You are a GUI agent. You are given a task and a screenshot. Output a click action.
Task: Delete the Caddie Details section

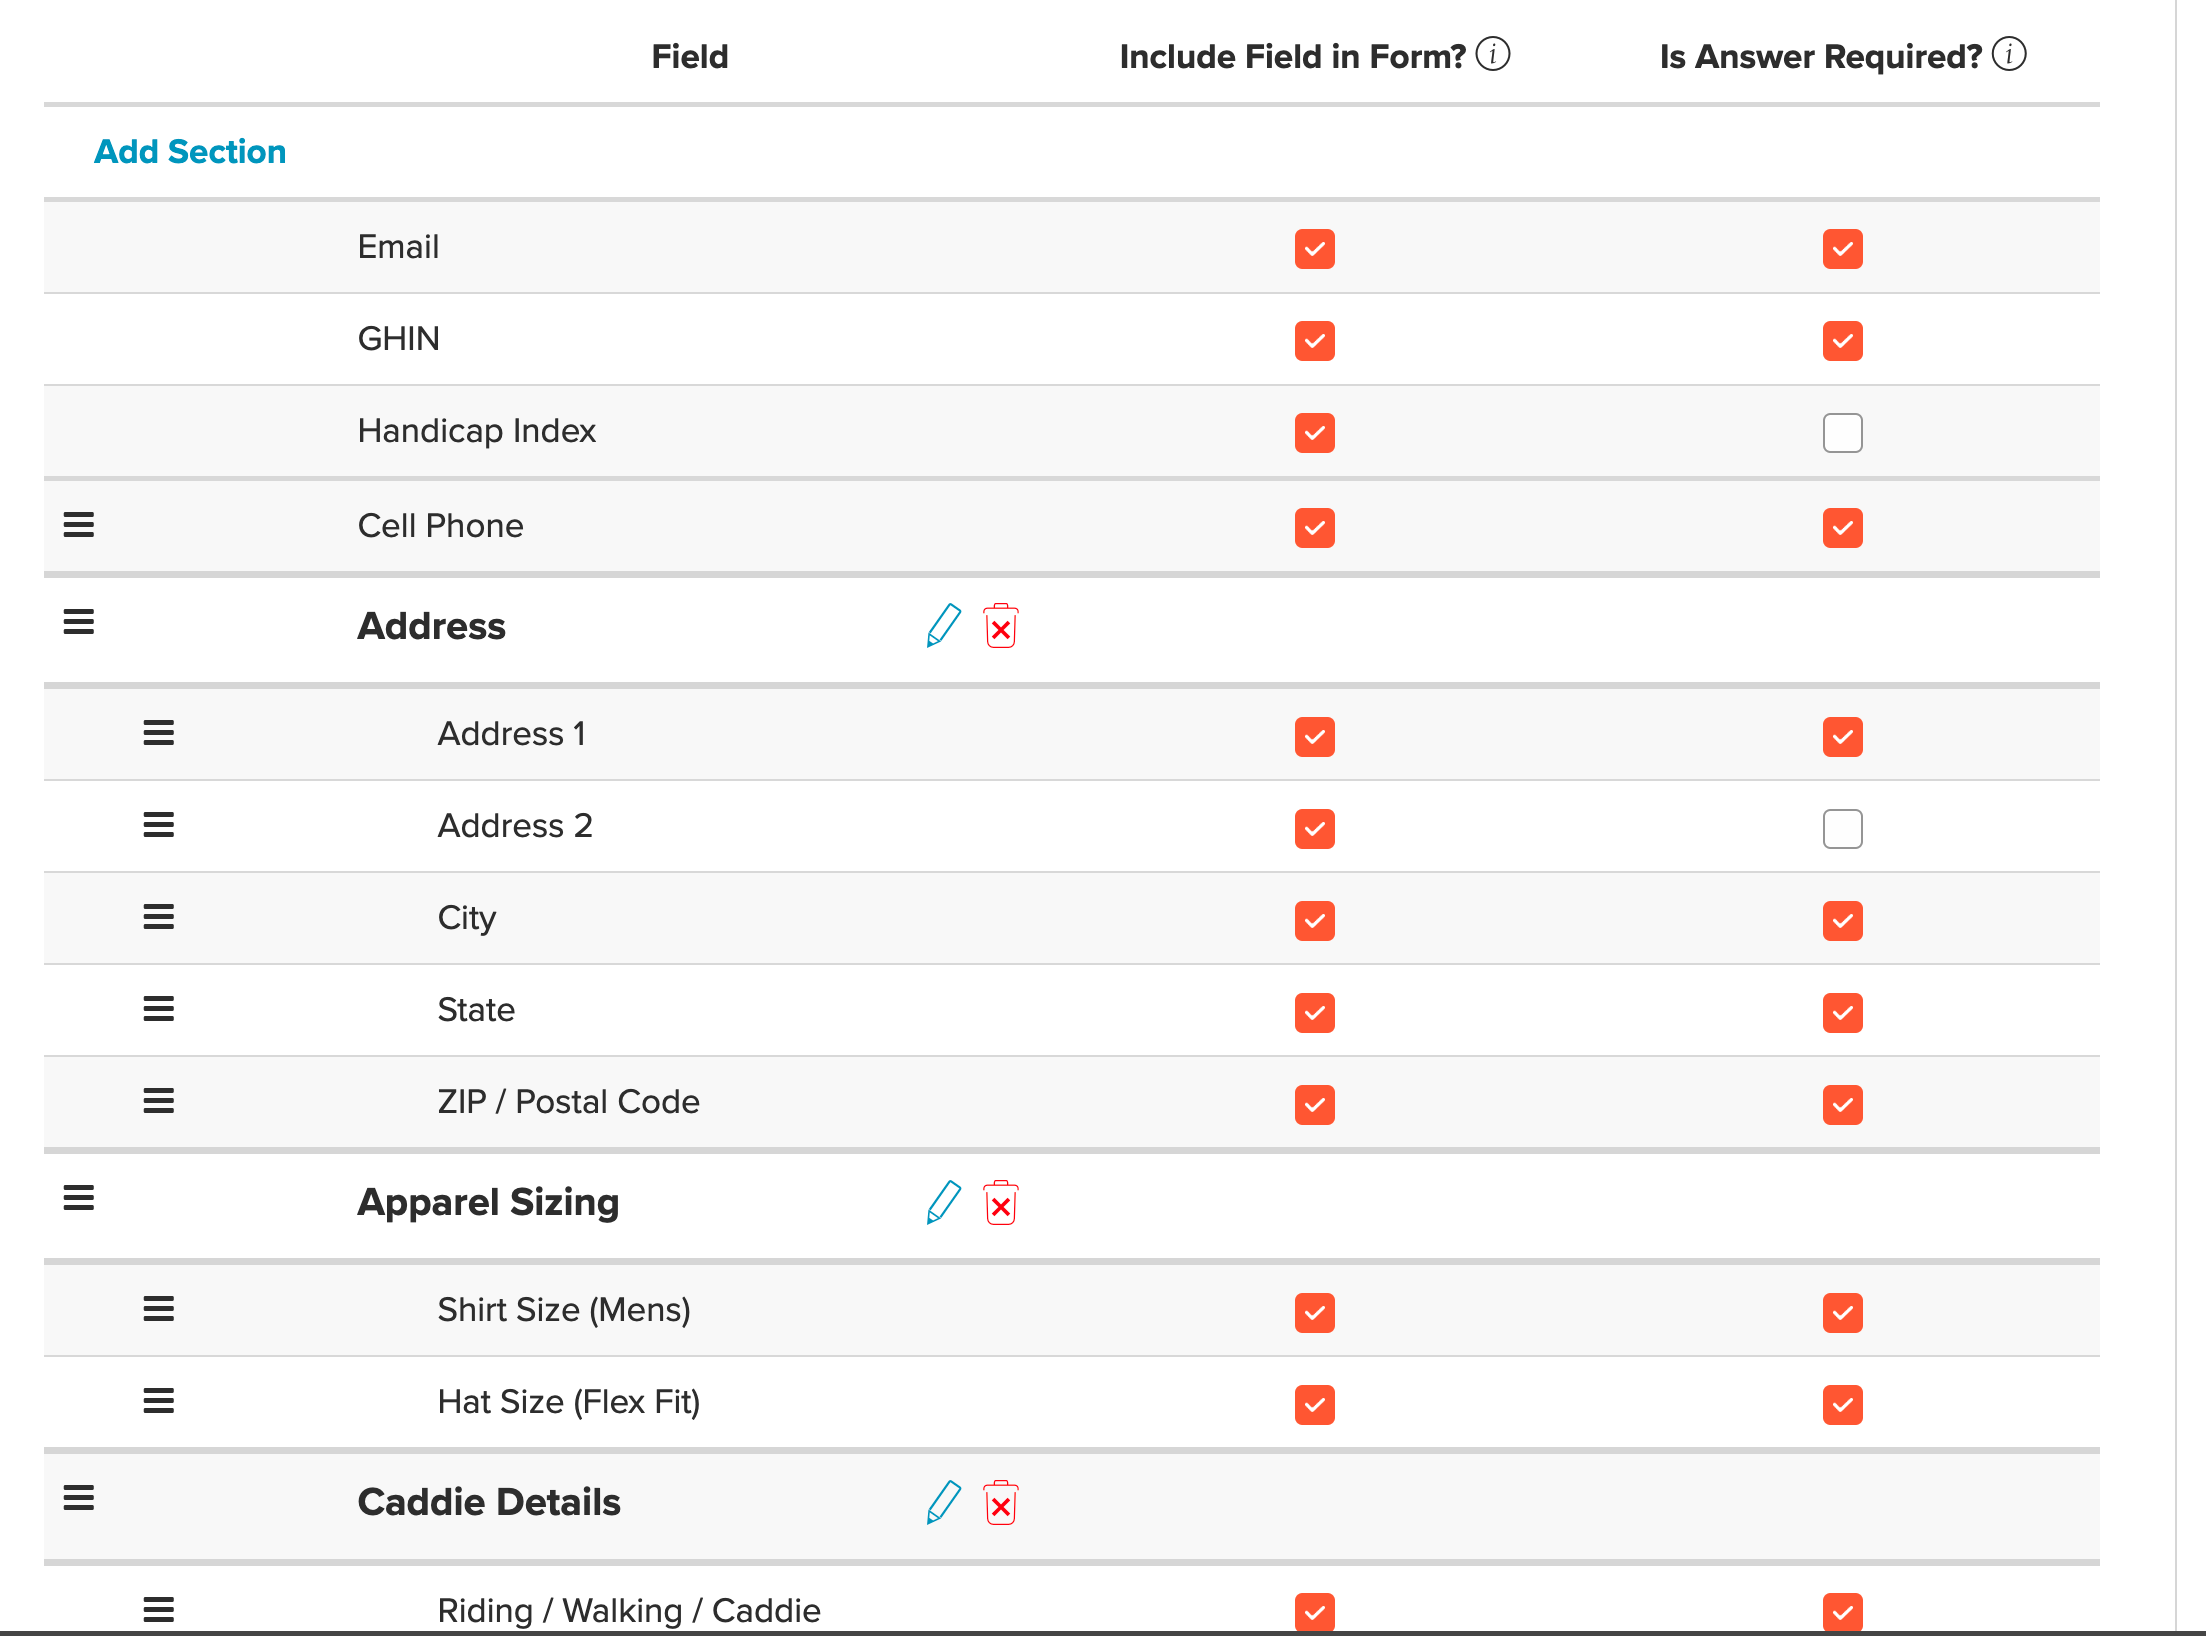1001,1502
